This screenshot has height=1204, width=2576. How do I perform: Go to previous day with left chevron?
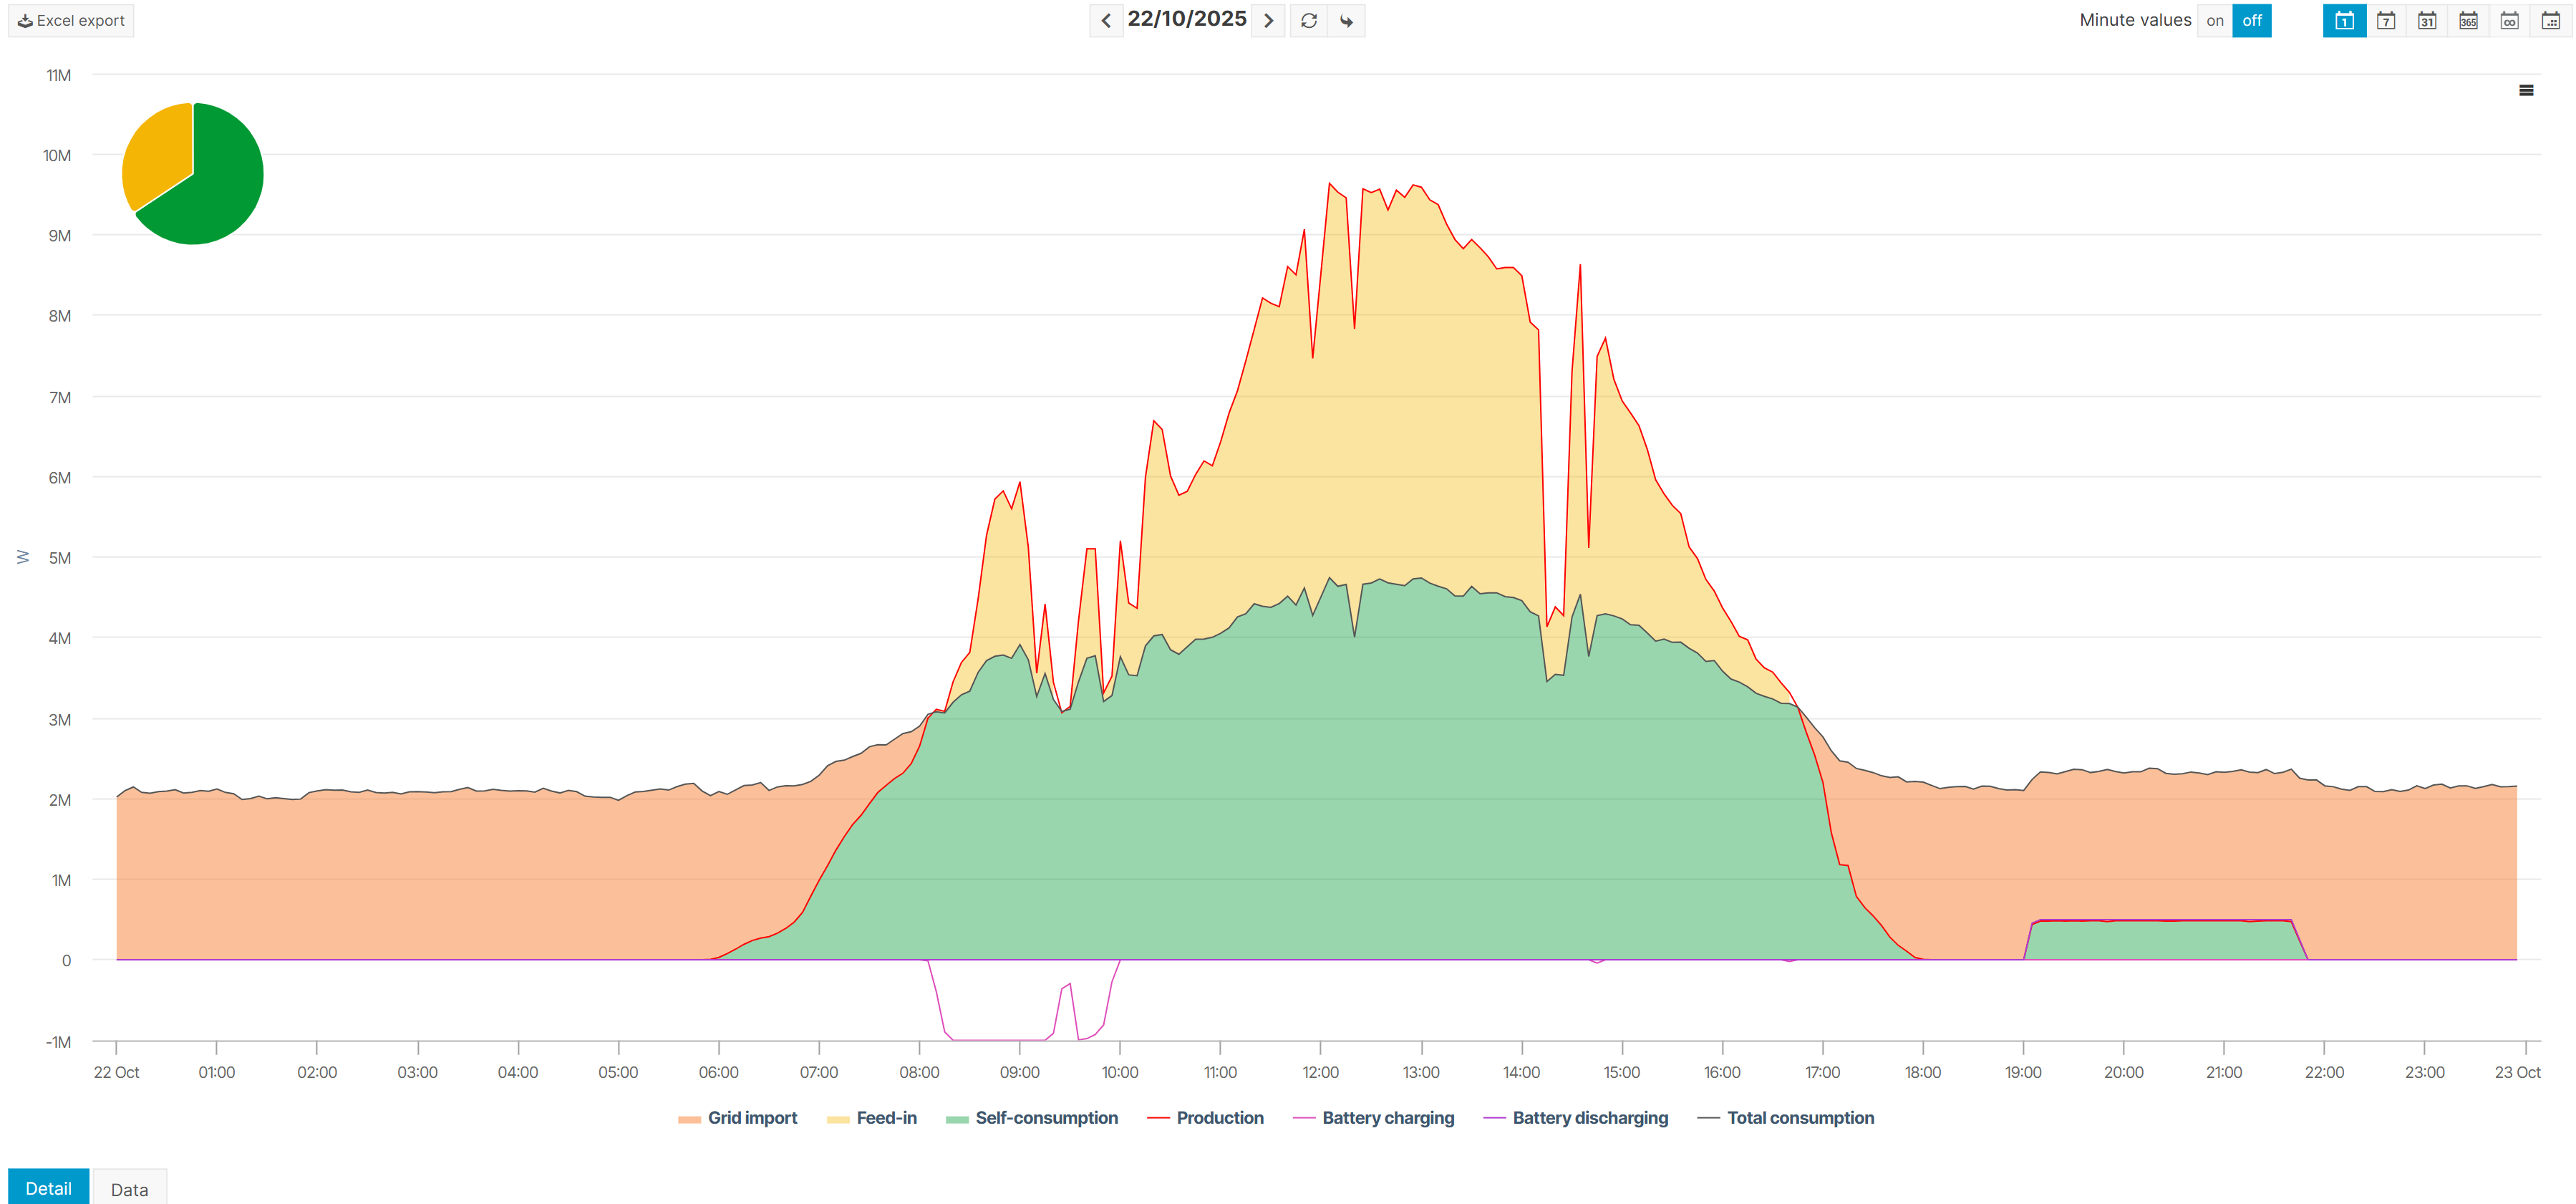click(1105, 20)
